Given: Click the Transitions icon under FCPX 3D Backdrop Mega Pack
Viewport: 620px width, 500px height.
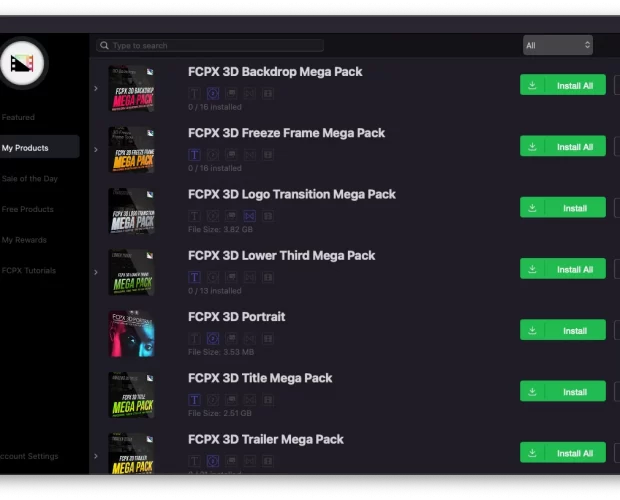Looking at the screenshot, I should point(250,94).
